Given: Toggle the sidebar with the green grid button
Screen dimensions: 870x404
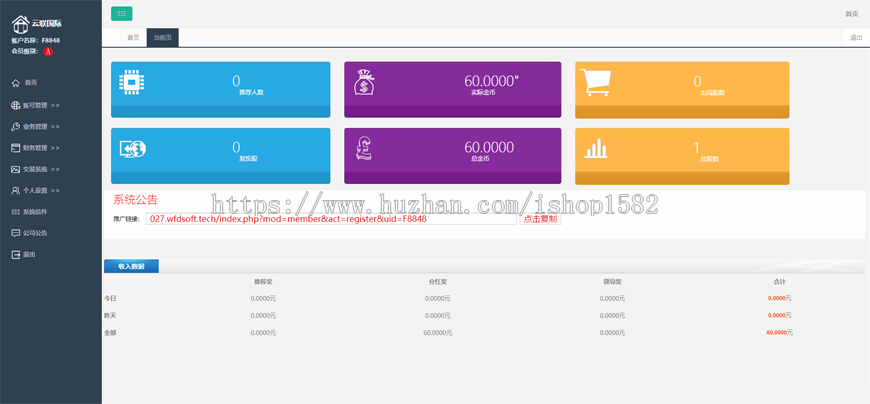Looking at the screenshot, I should coord(122,14).
